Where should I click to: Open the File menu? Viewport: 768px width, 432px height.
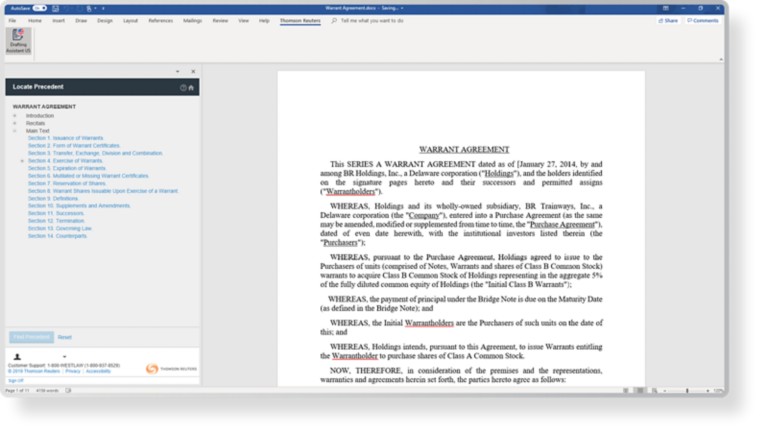pyautogui.click(x=12, y=21)
